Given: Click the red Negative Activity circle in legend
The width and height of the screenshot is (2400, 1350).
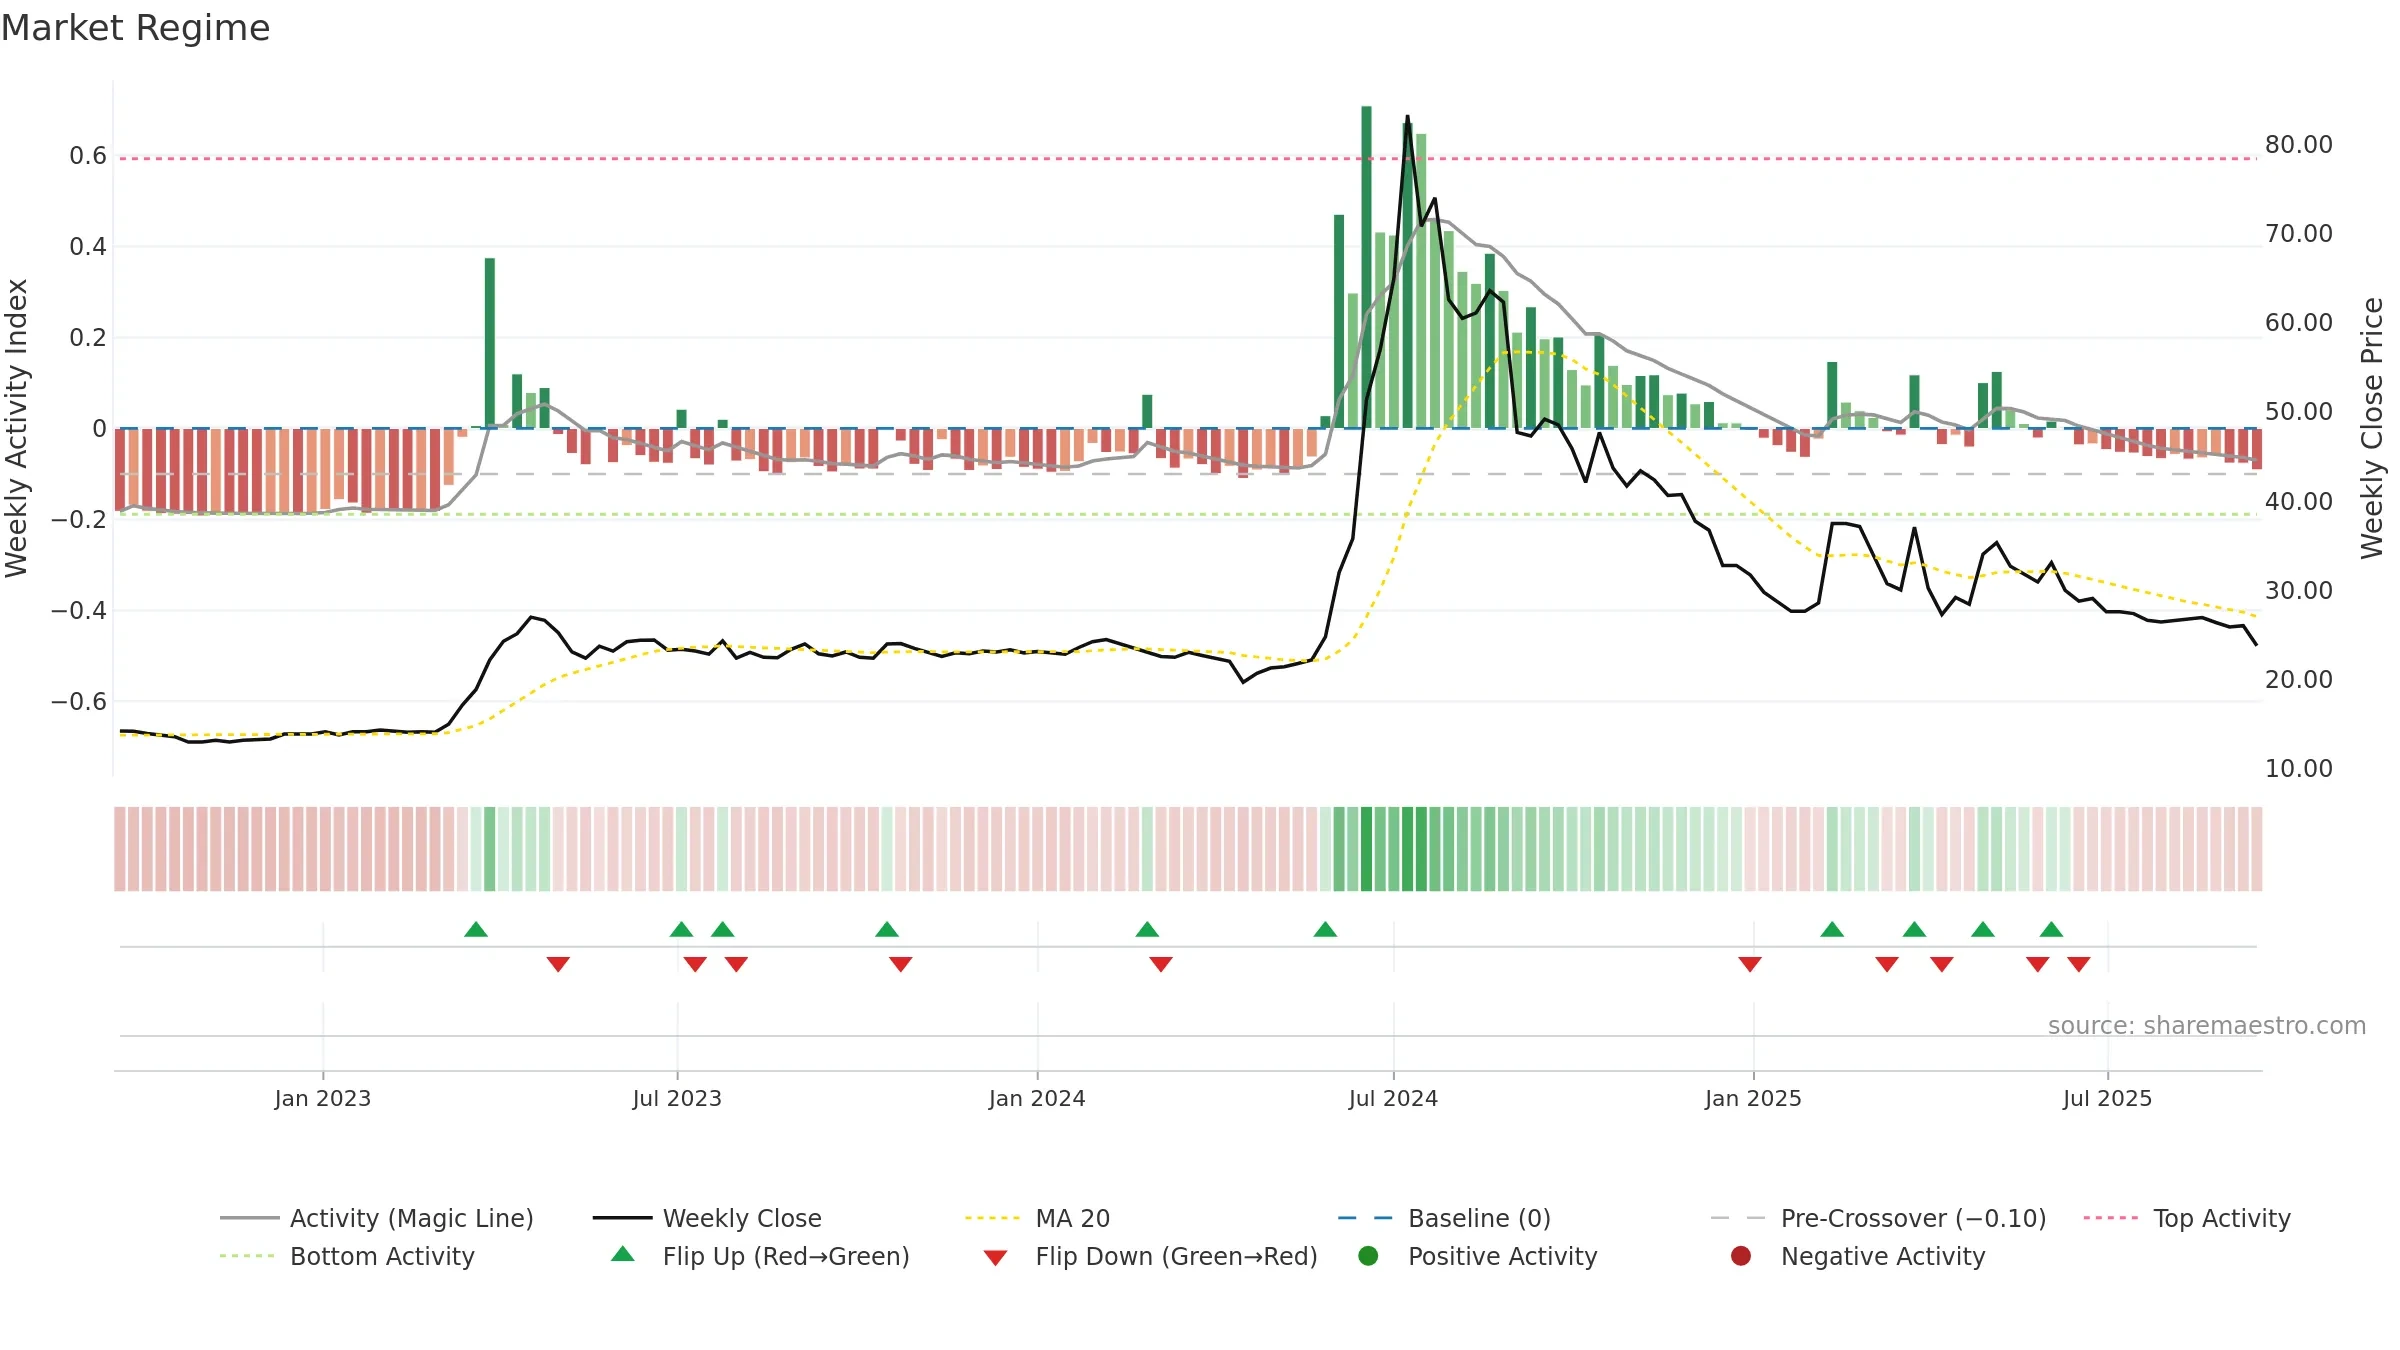Looking at the screenshot, I should [1741, 1256].
